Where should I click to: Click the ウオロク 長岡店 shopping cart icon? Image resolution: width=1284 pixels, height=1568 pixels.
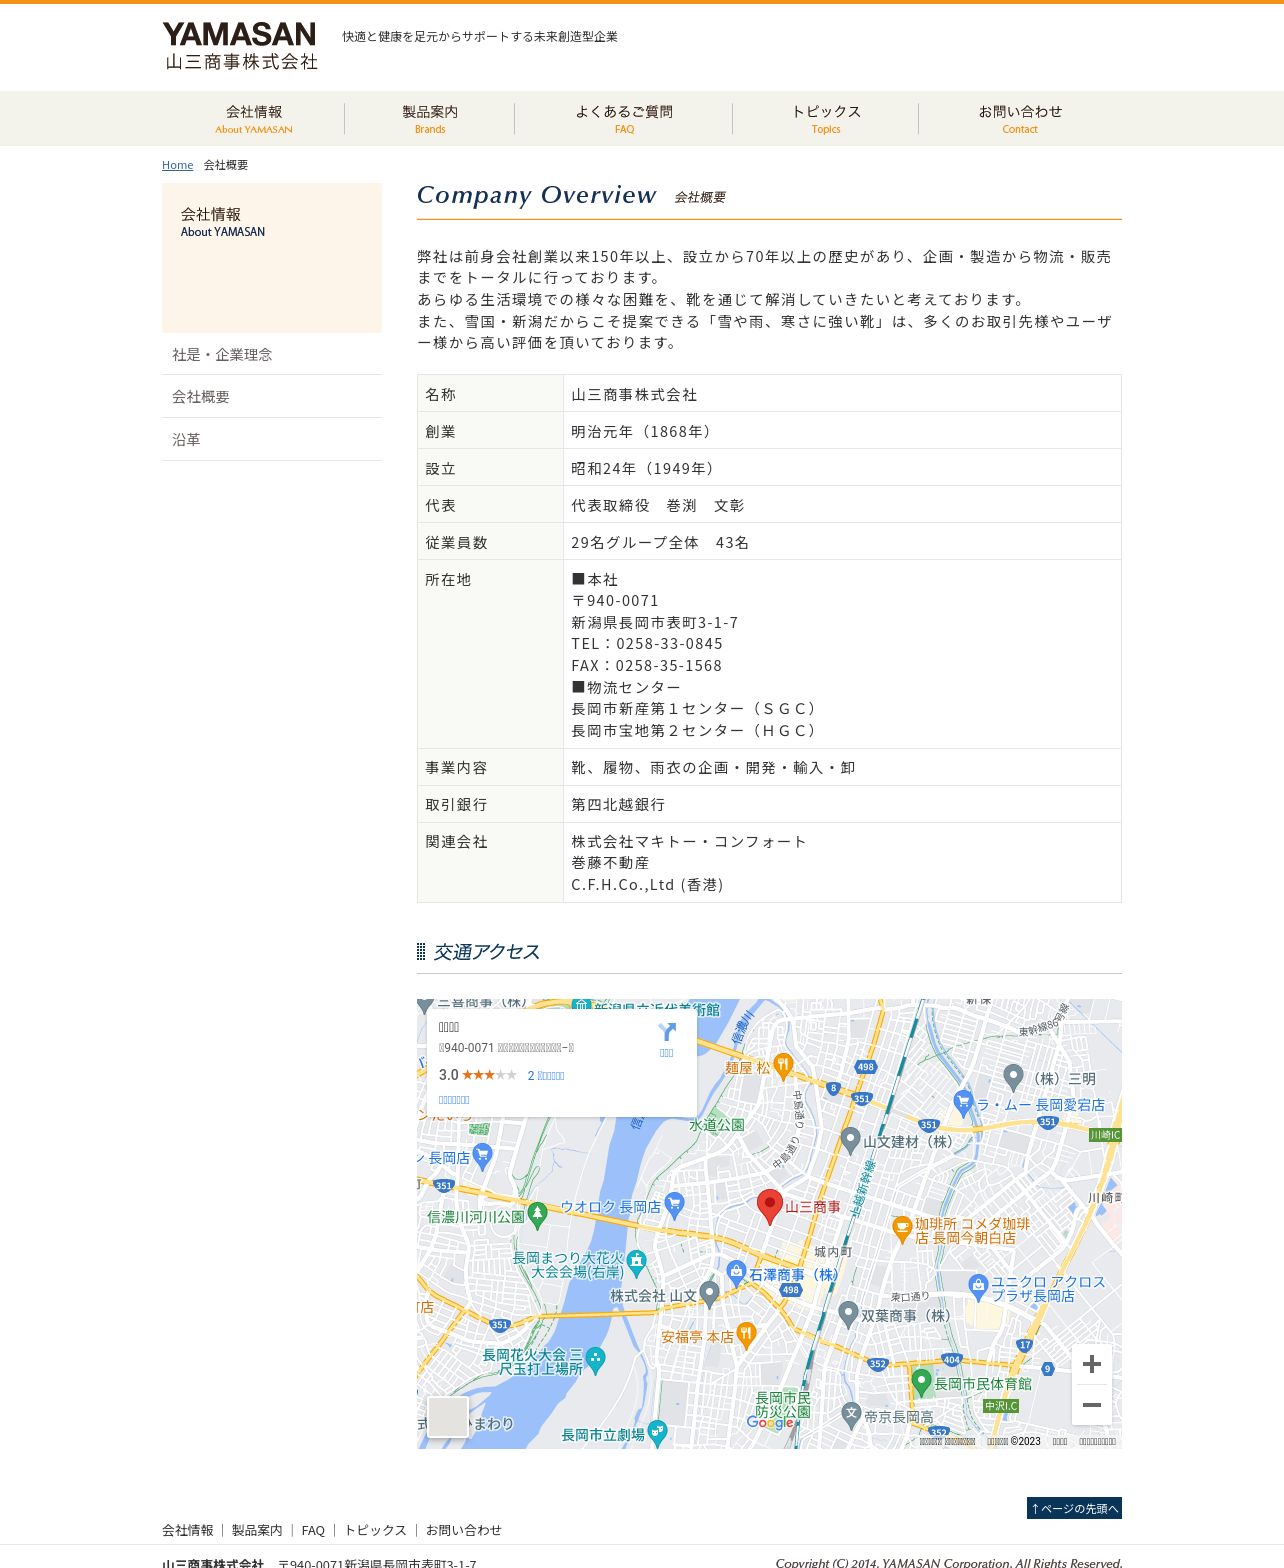pos(674,1204)
